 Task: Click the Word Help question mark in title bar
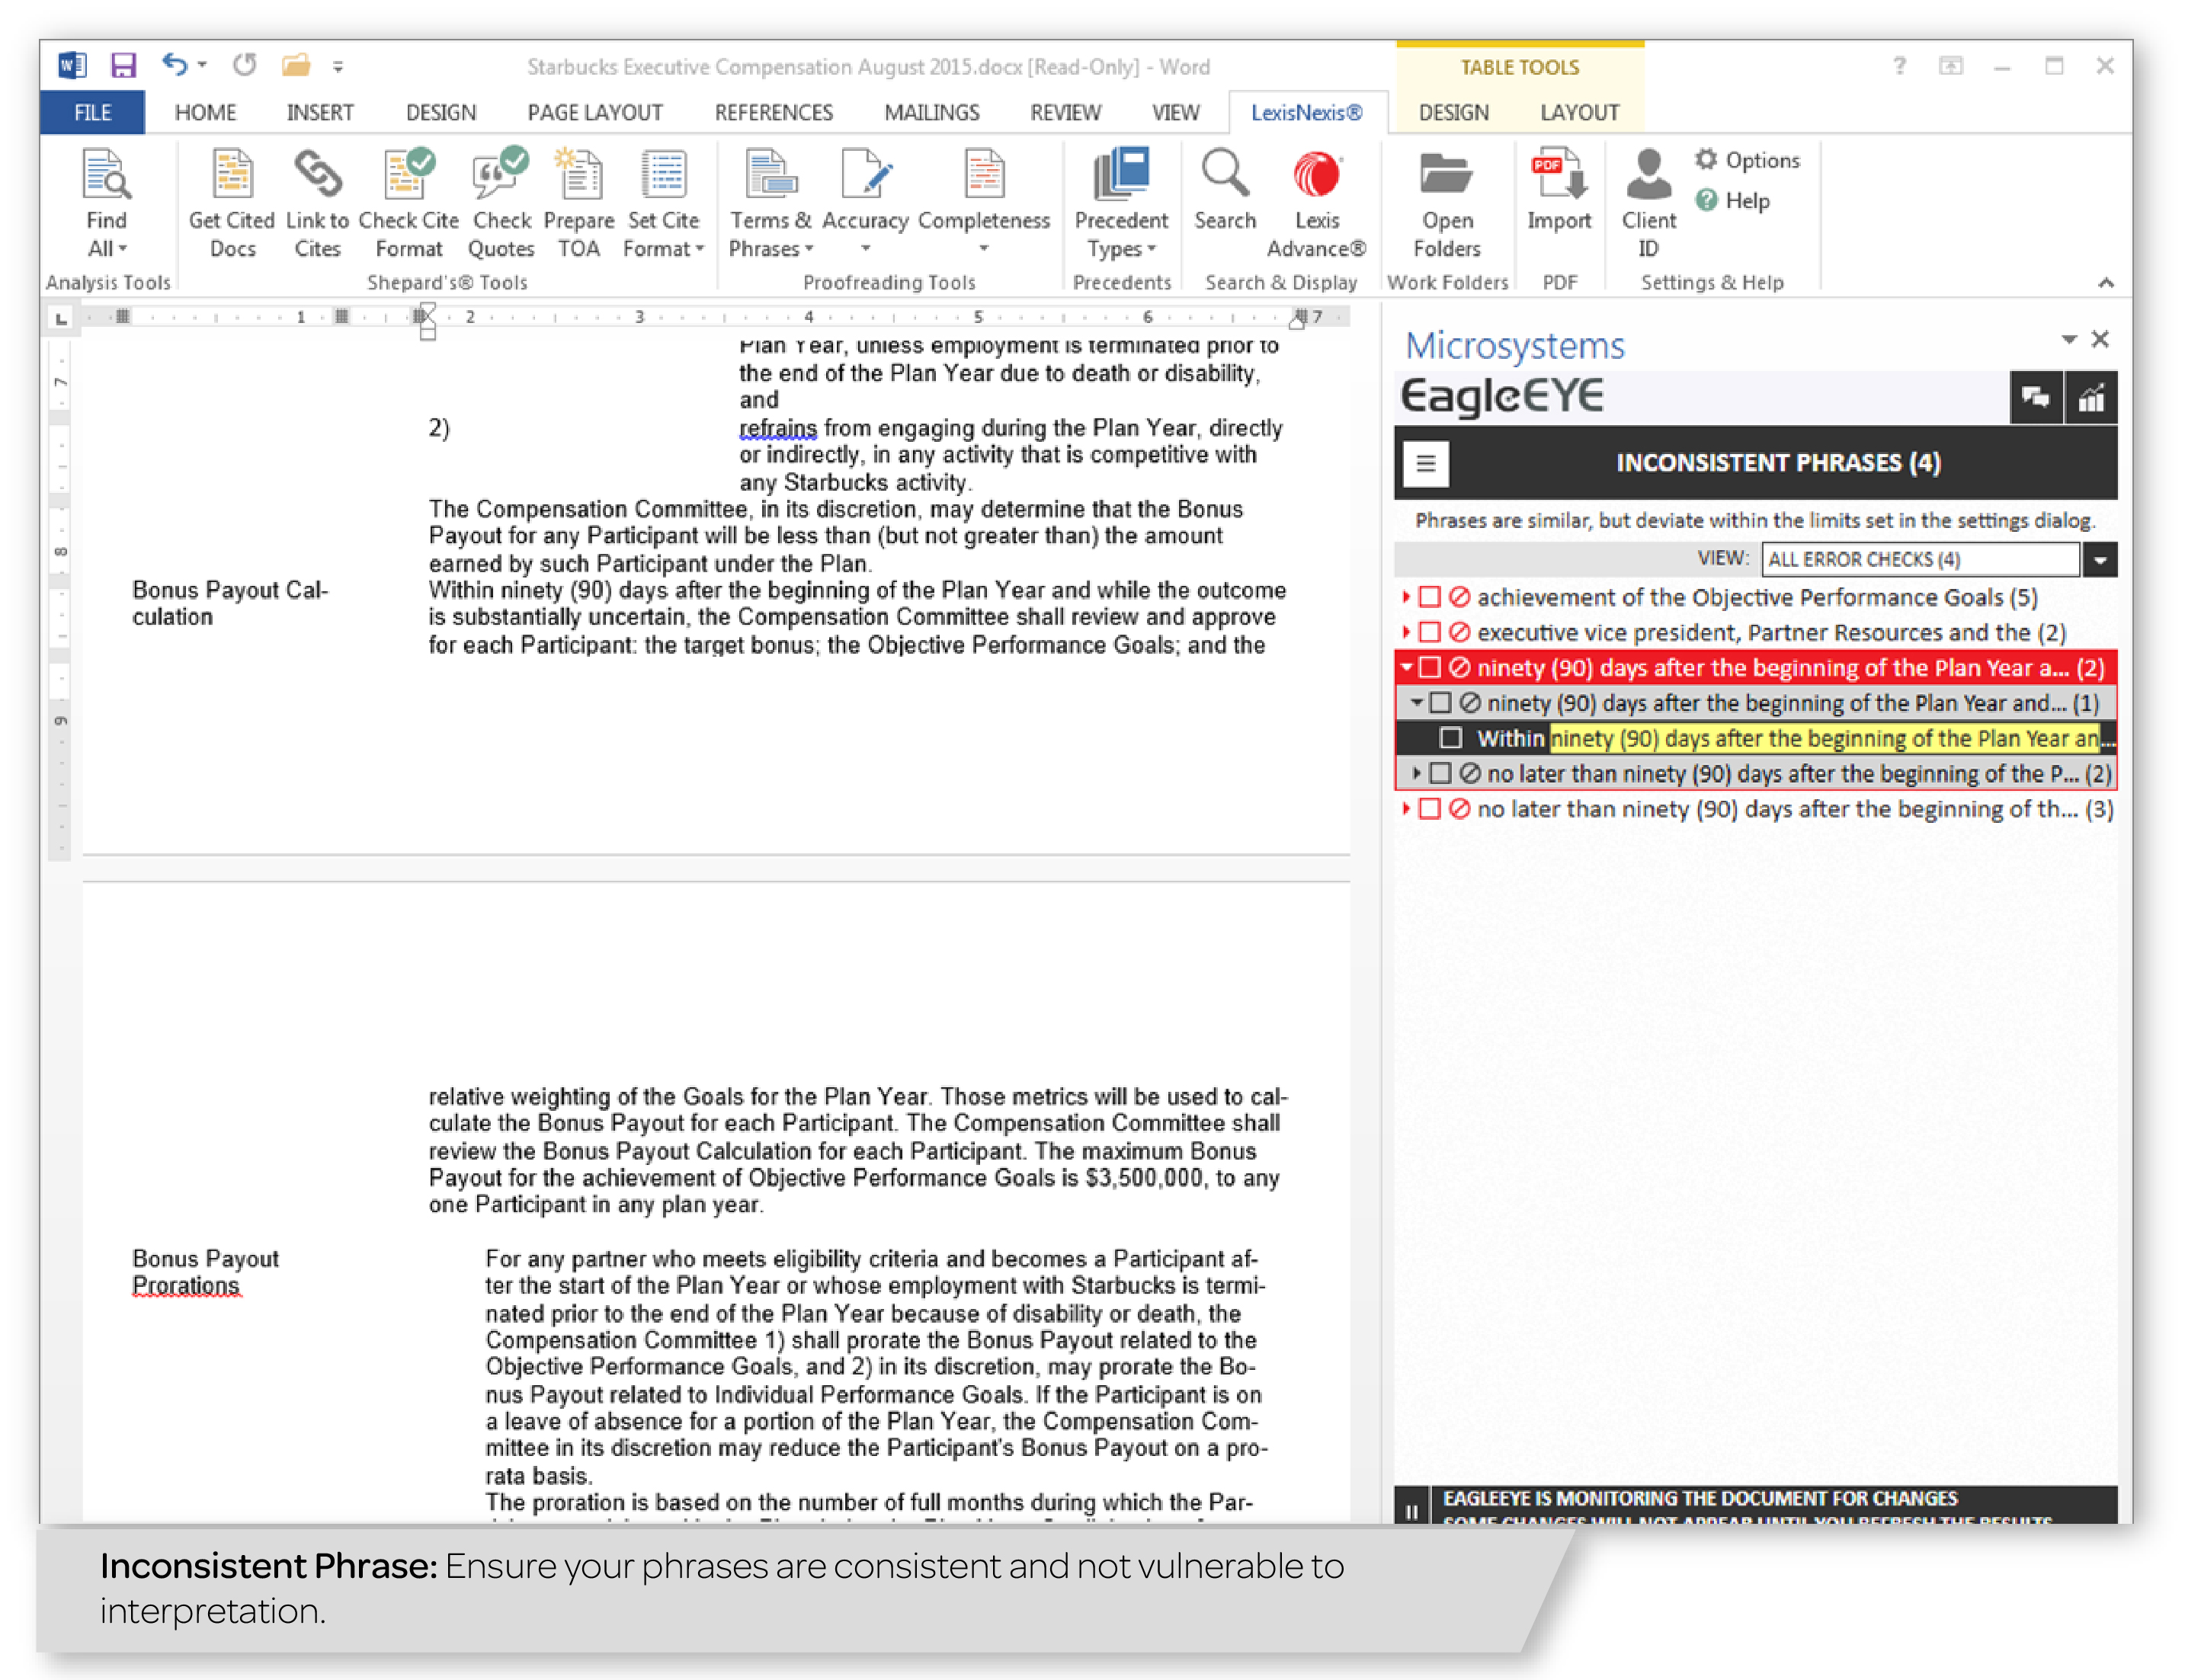(1899, 66)
